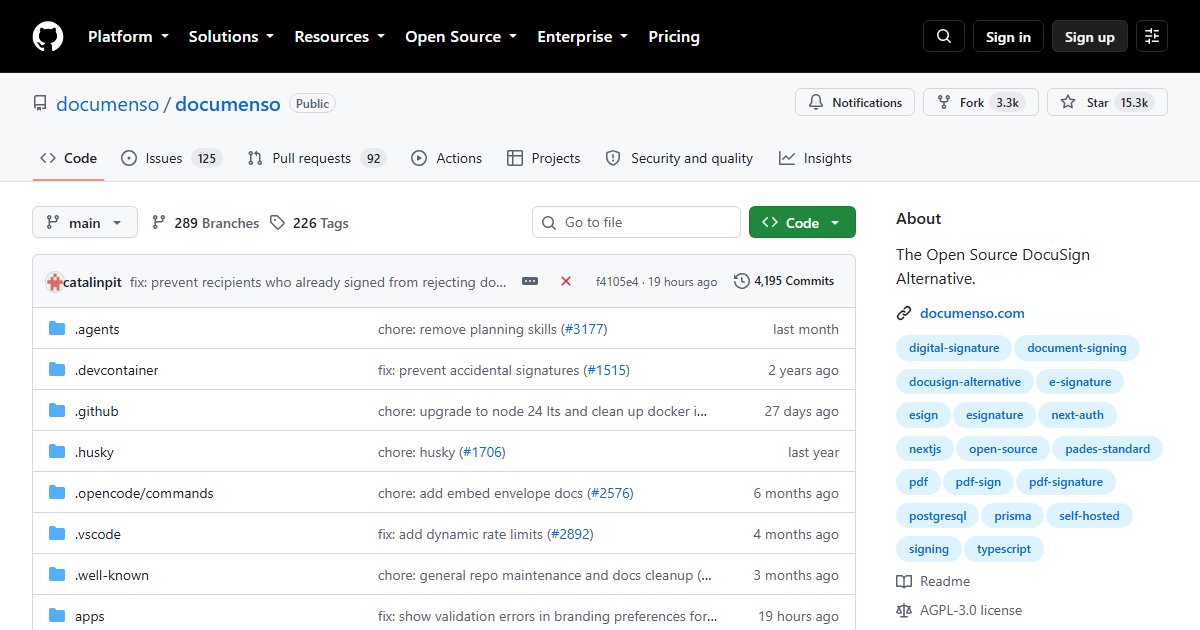Switch to the Code tab

click(68, 158)
